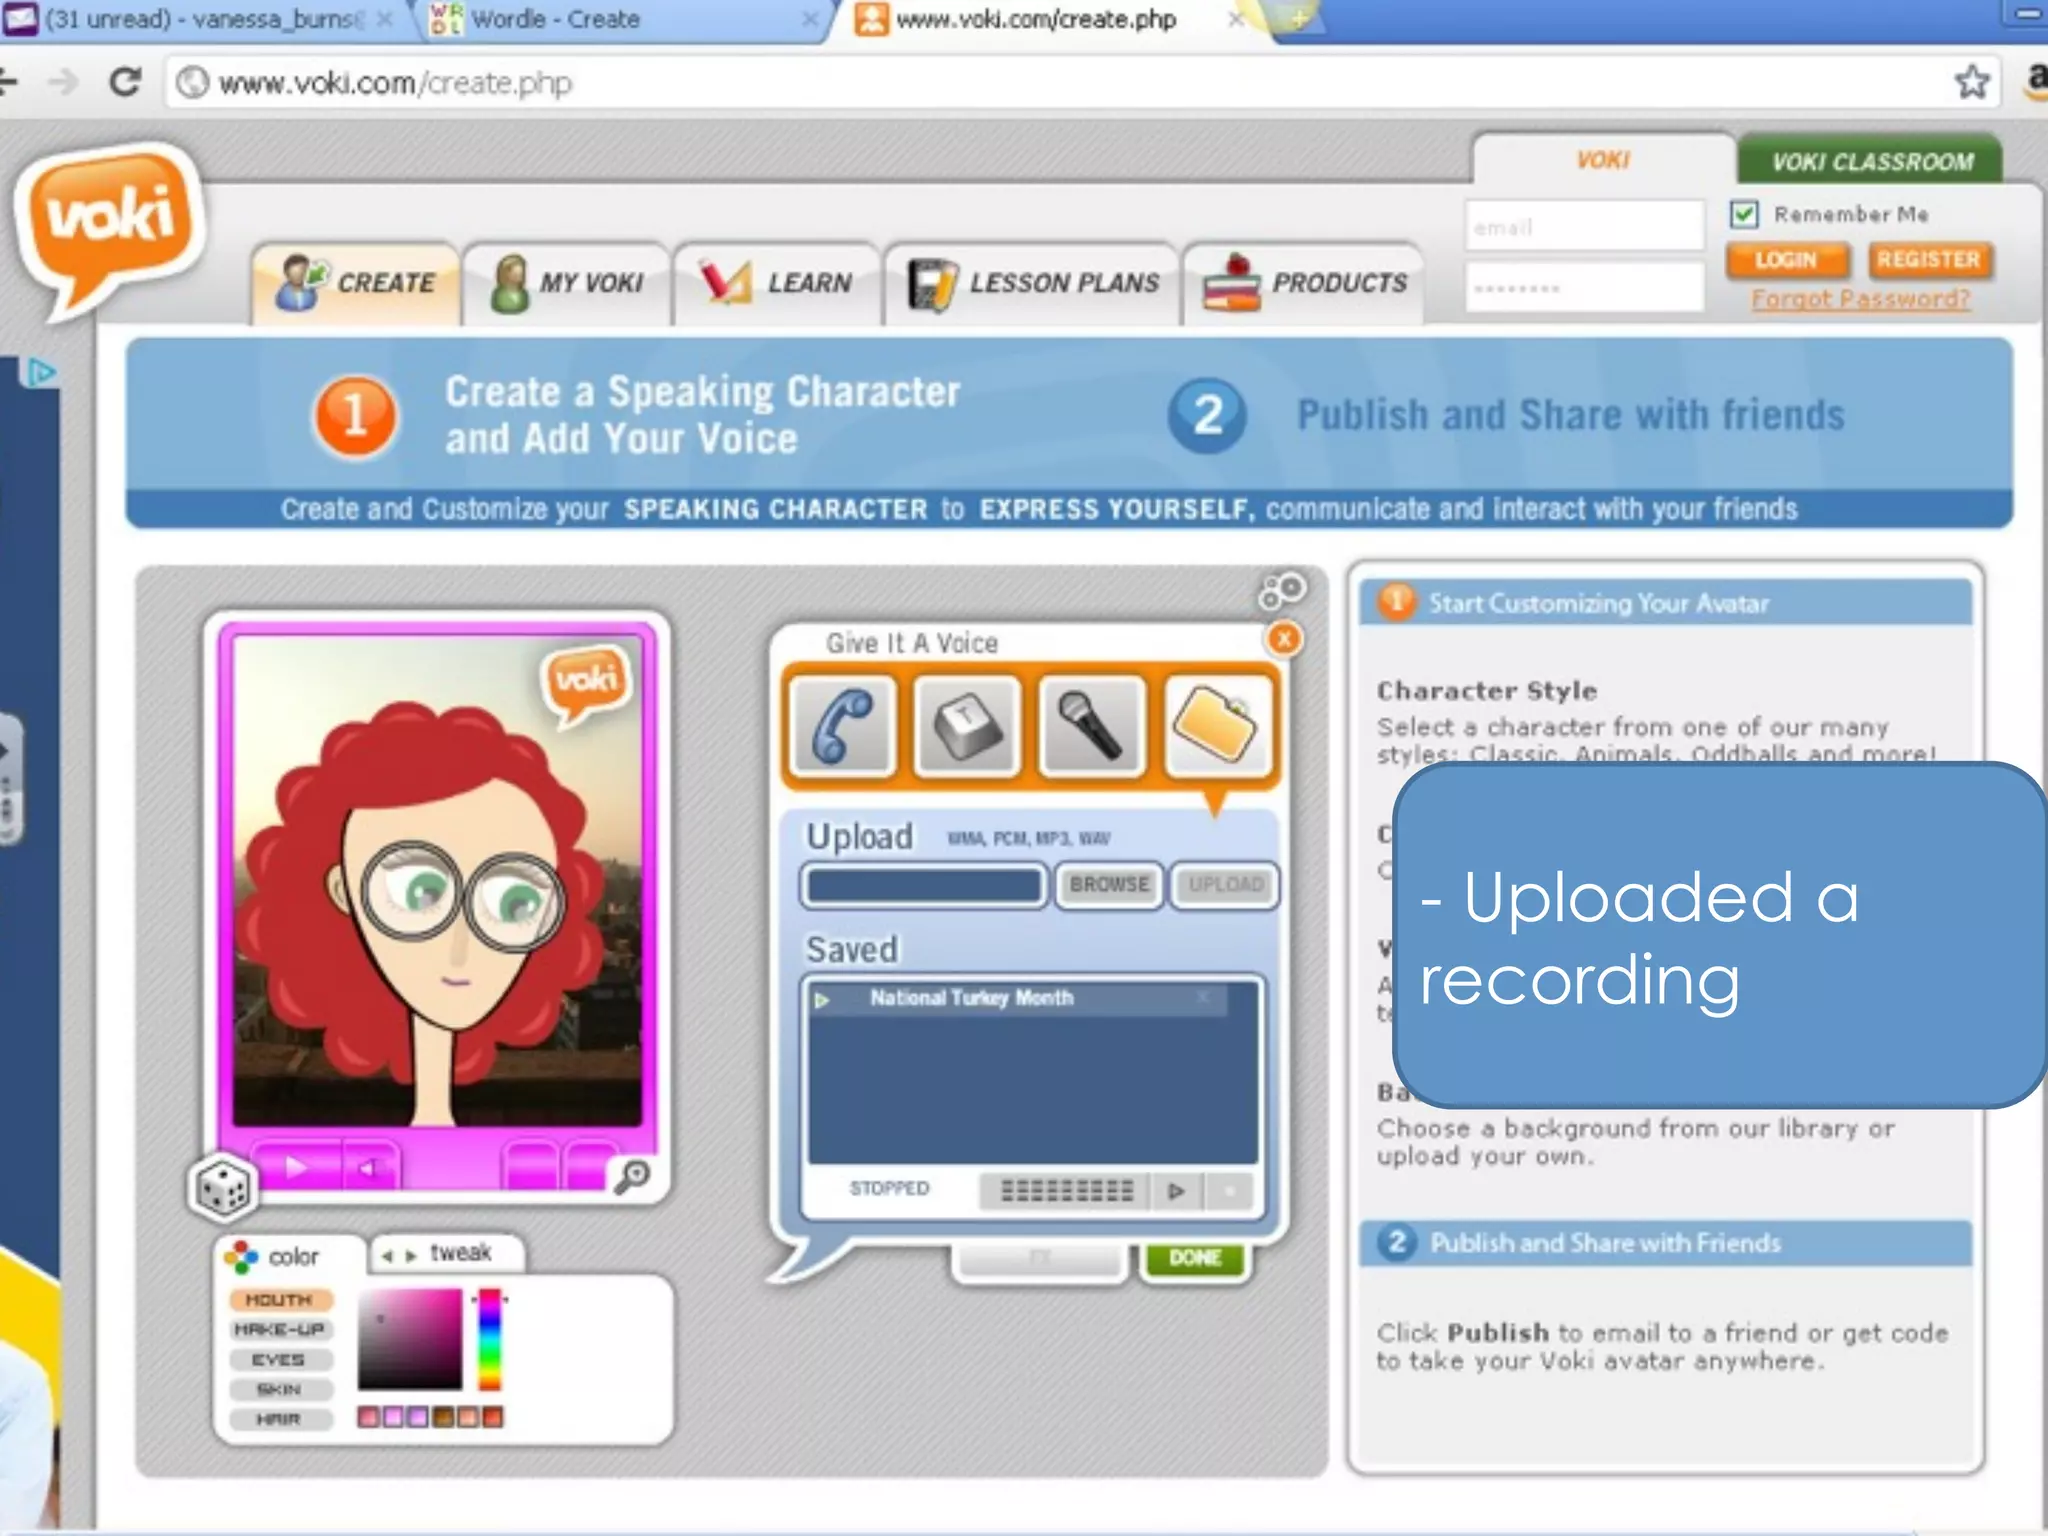
Task: Click the avatar character preview
Action: (x=437, y=882)
